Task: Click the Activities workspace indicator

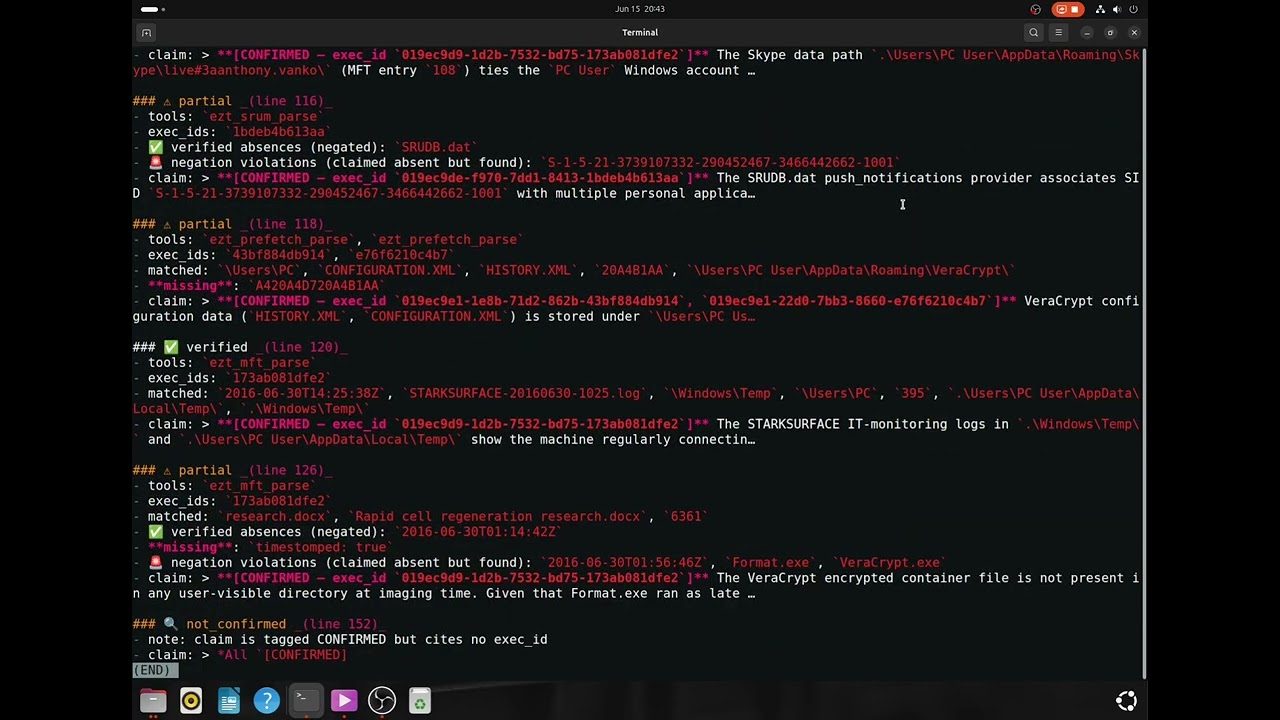Action: click(152, 9)
